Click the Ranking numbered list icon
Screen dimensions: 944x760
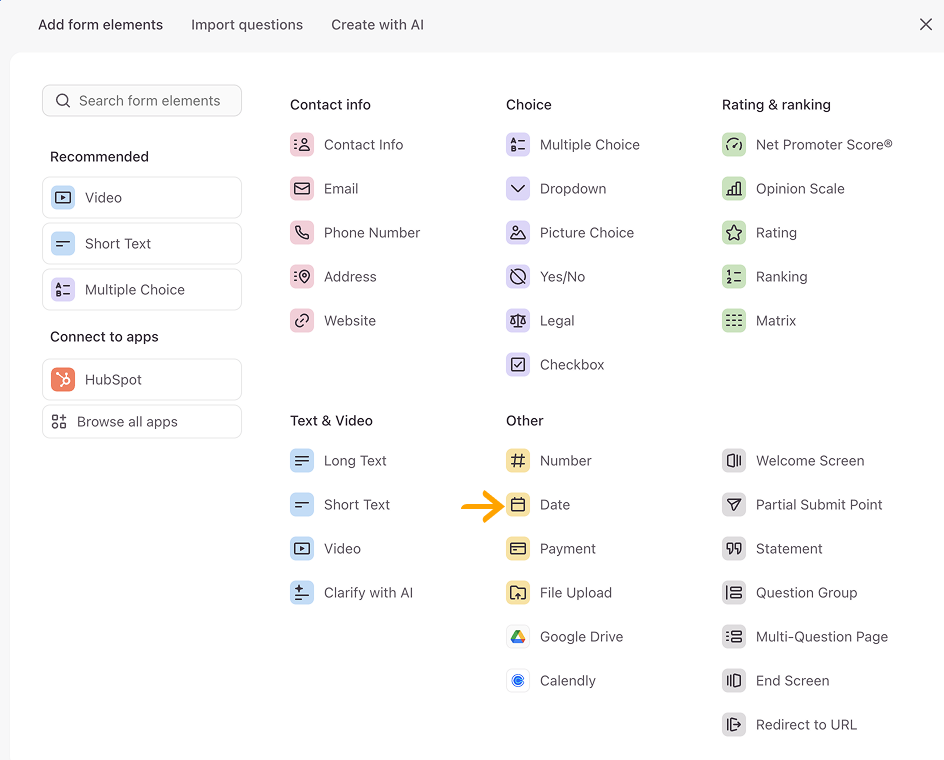(x=734, y=276)
